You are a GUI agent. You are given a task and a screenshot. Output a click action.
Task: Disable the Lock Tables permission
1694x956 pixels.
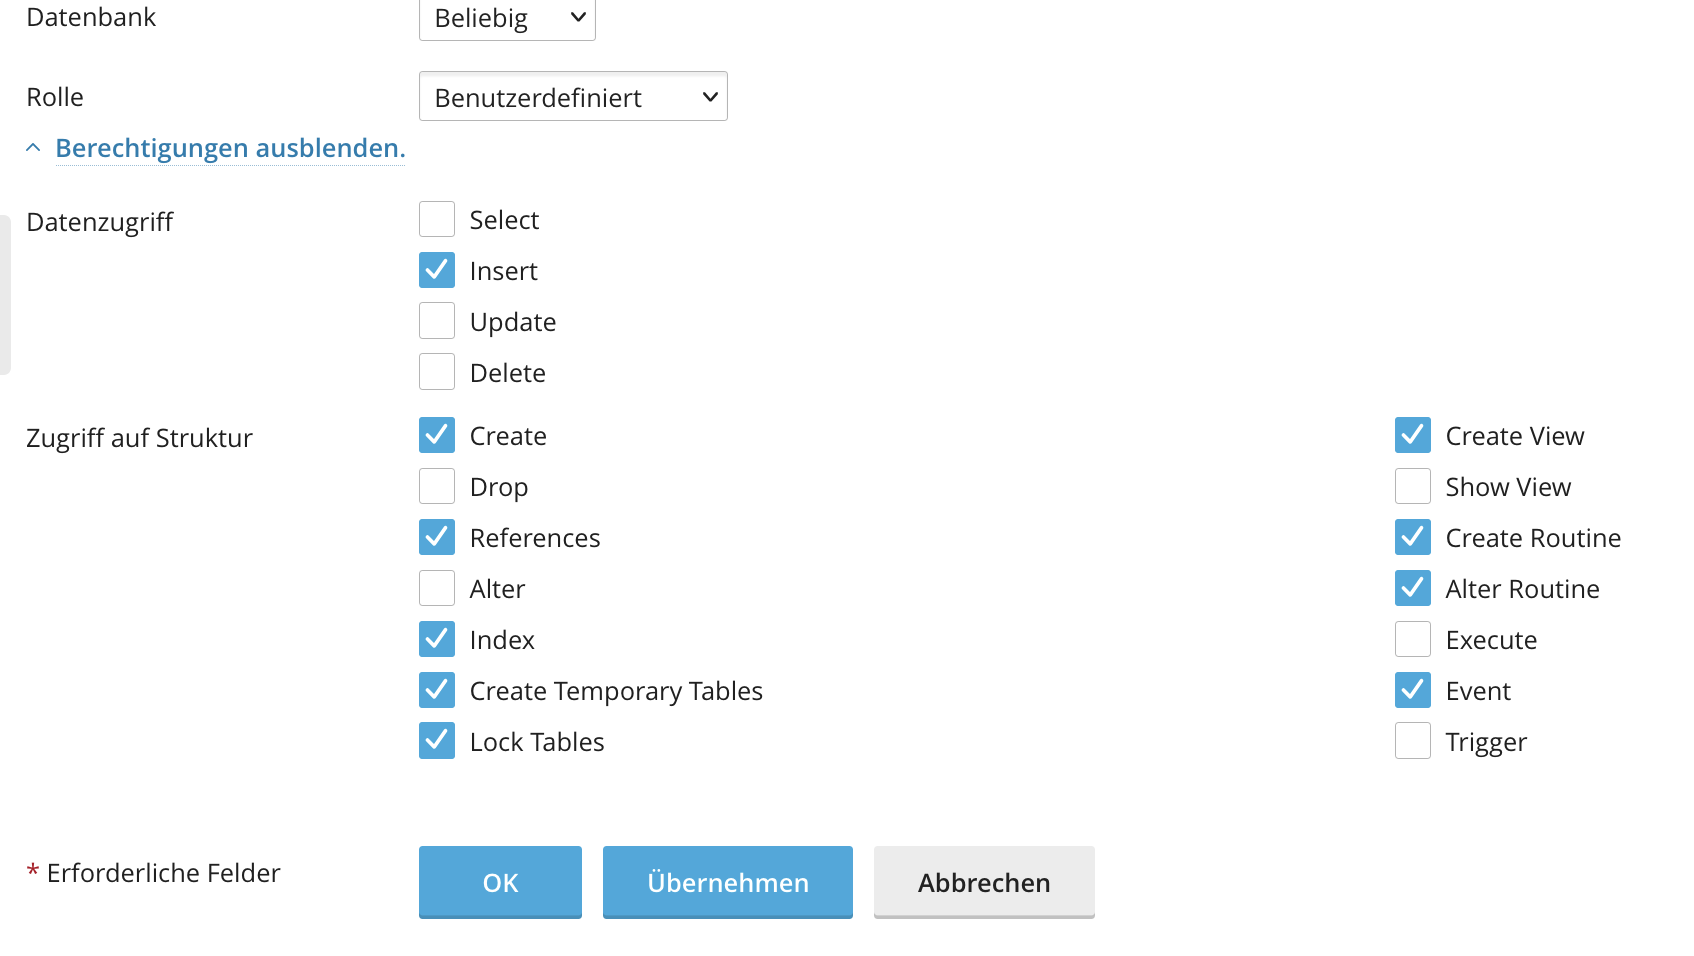point(437,742)
